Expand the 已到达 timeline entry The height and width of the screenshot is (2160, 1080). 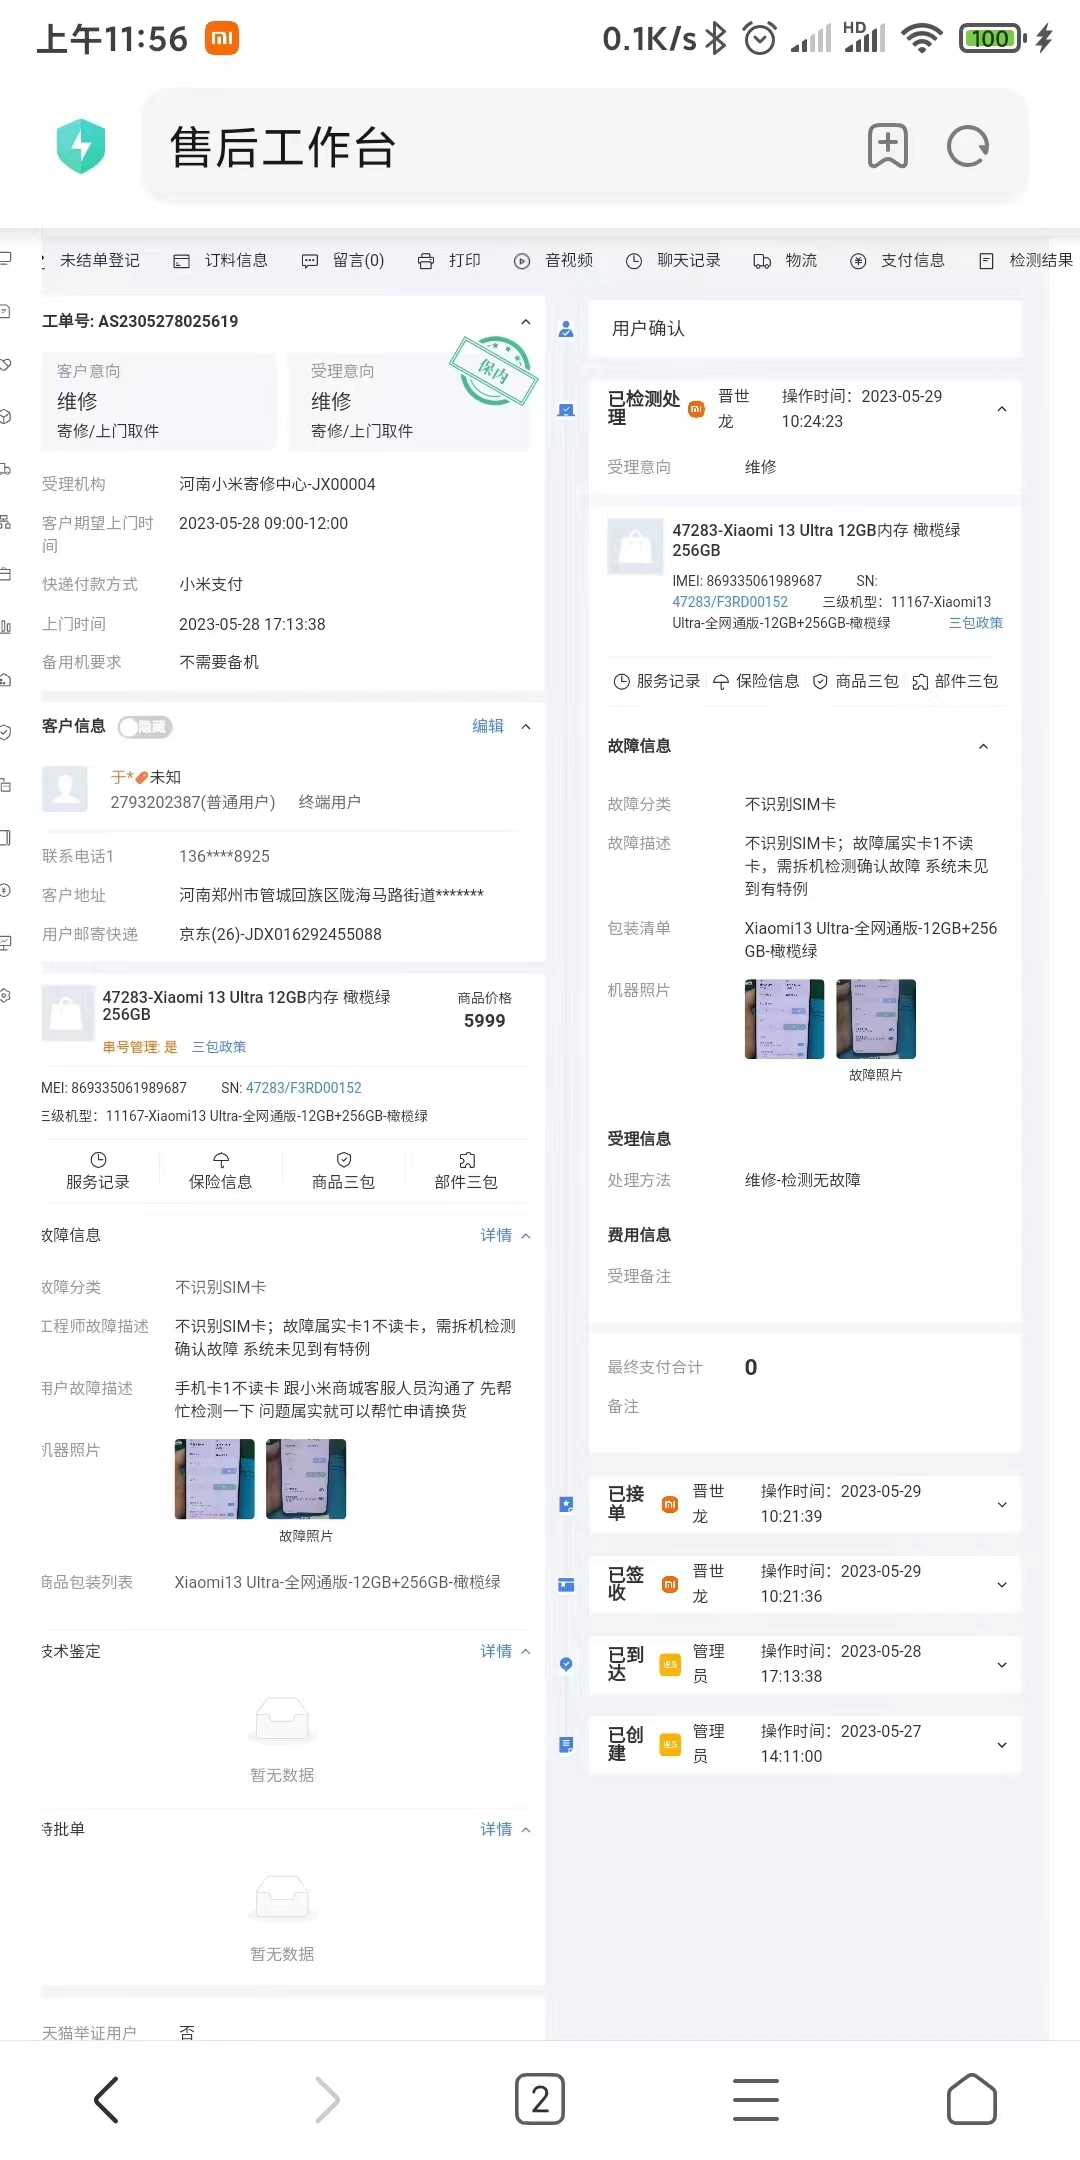tap(1002, 1665)
